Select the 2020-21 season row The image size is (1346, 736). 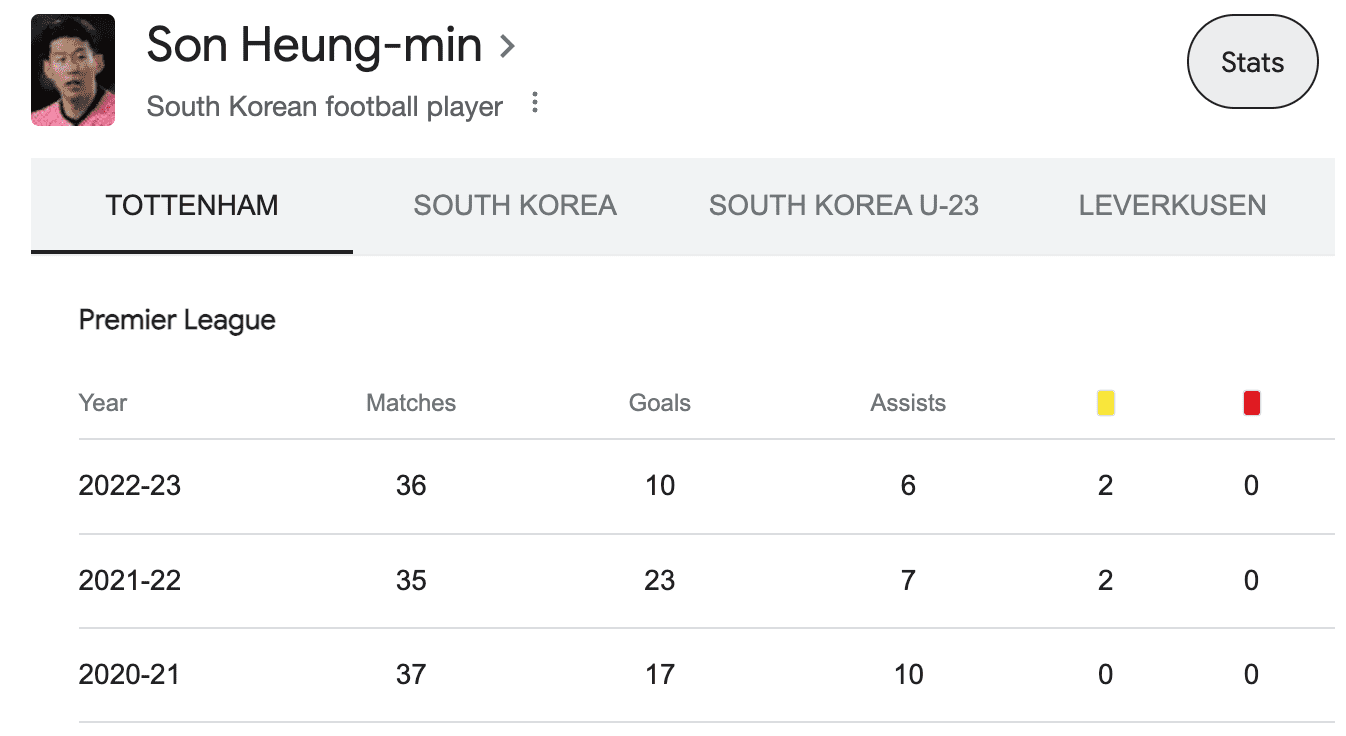pyautogui.click(x=130, y=674)
